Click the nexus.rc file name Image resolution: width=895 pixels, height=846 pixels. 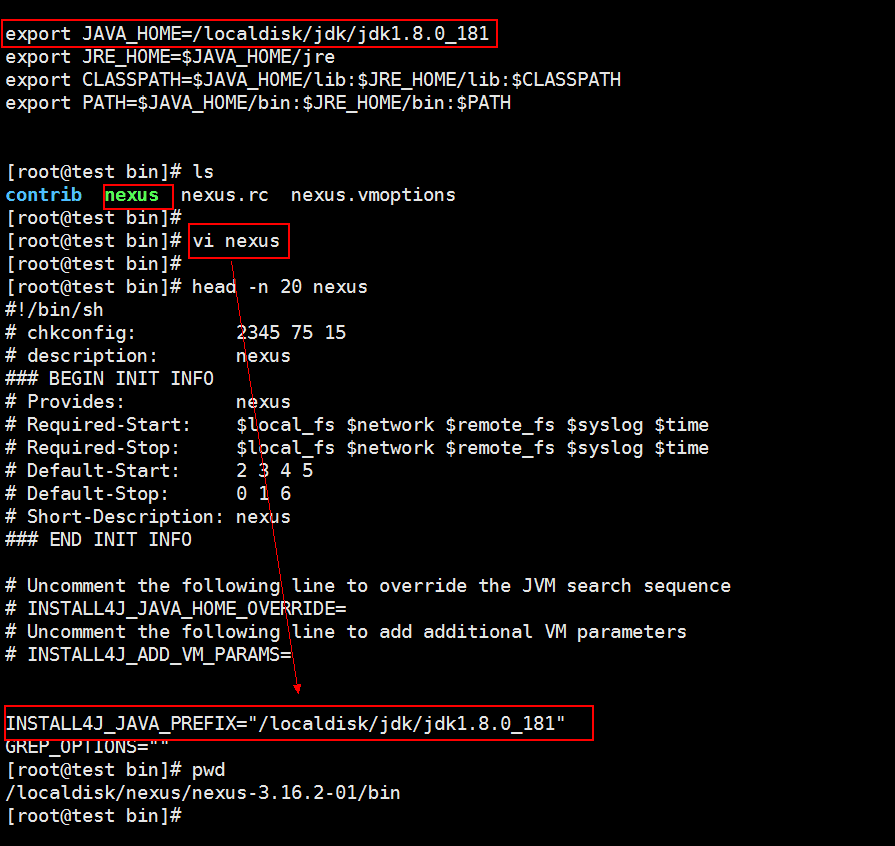tap(224, 195)
